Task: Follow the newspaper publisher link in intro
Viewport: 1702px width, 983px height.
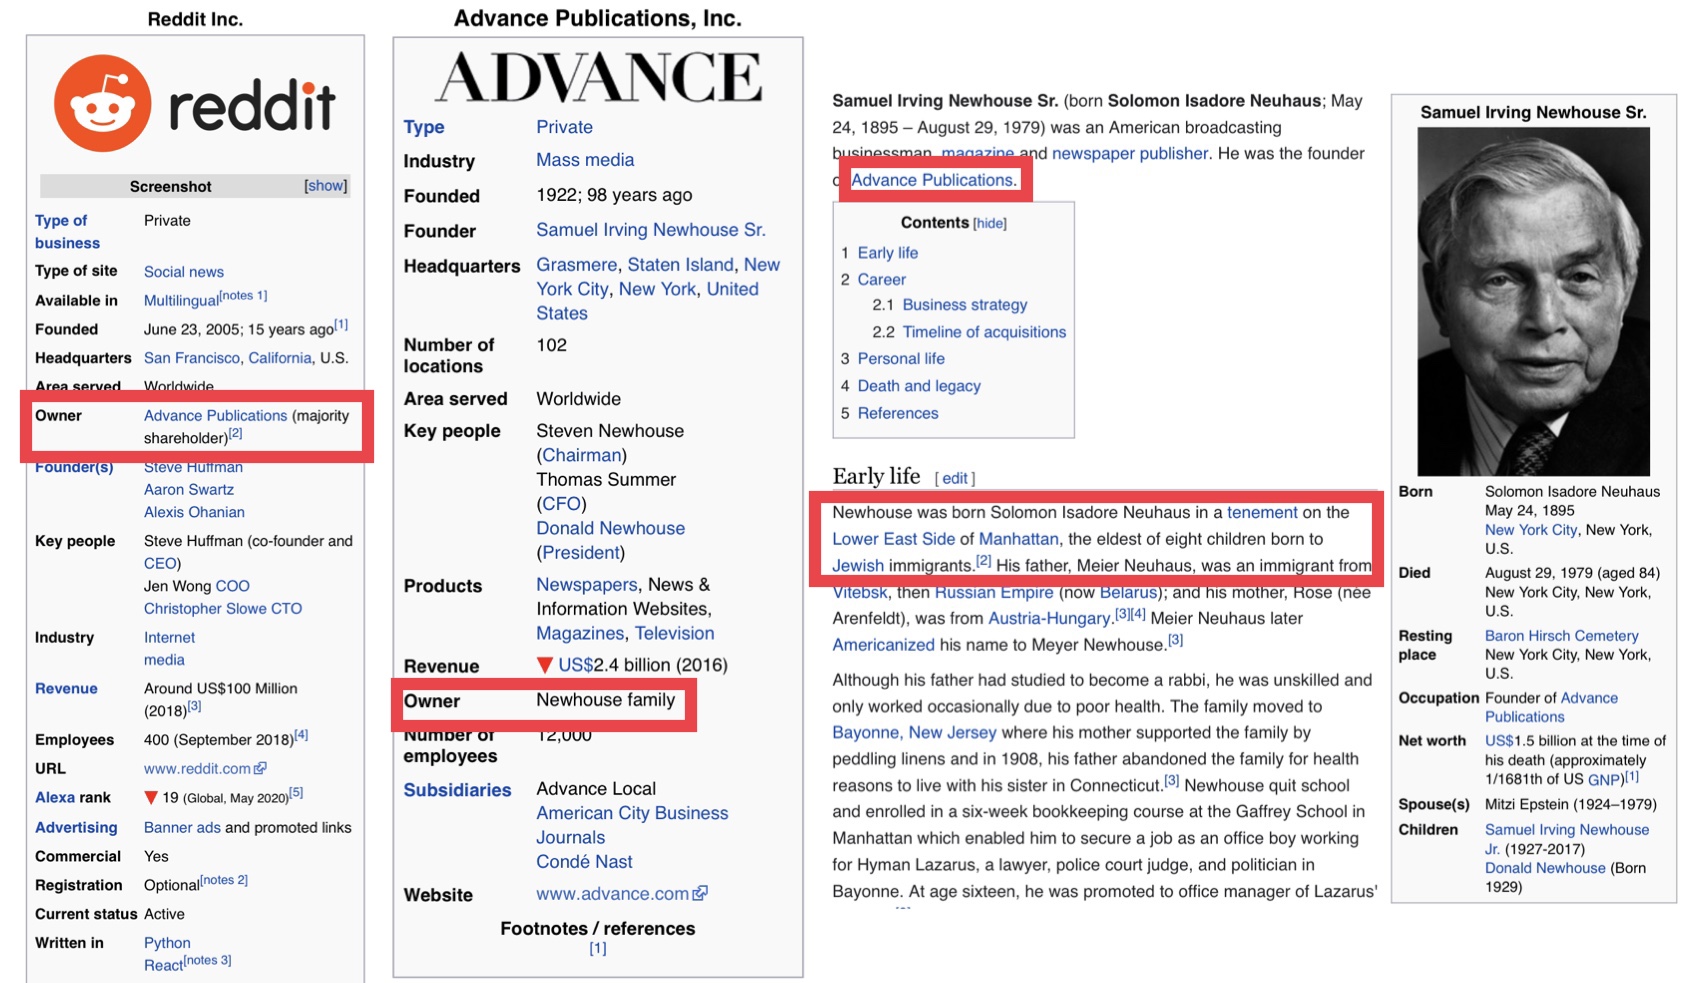Action: pos(1130,153)
